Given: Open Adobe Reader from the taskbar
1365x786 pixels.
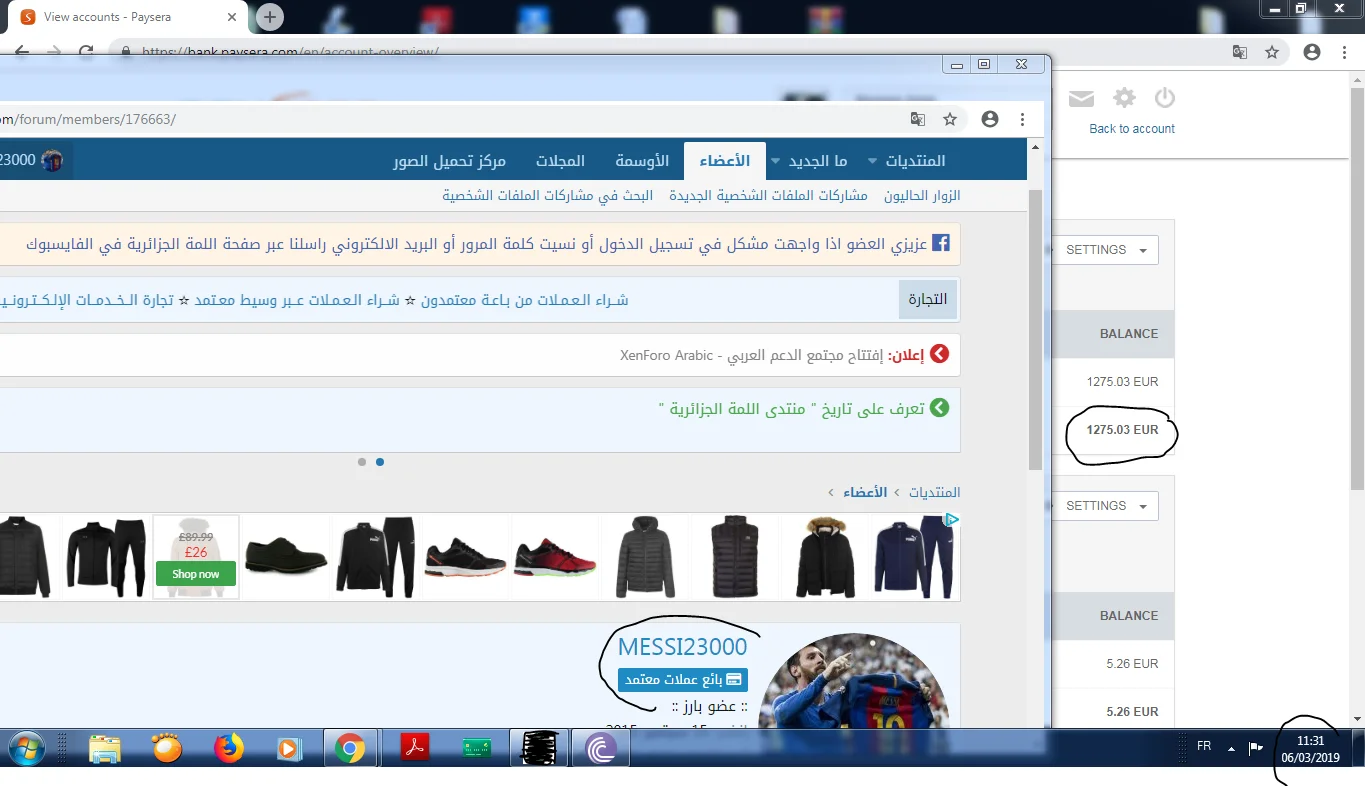Looking at the screenshot, I should 415,748.
